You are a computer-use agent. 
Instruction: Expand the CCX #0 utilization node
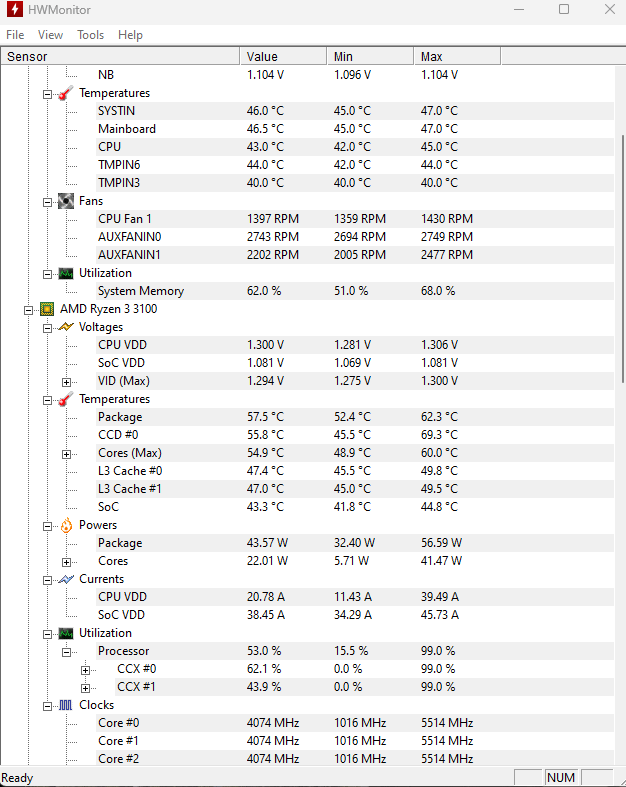coord(85,670)
